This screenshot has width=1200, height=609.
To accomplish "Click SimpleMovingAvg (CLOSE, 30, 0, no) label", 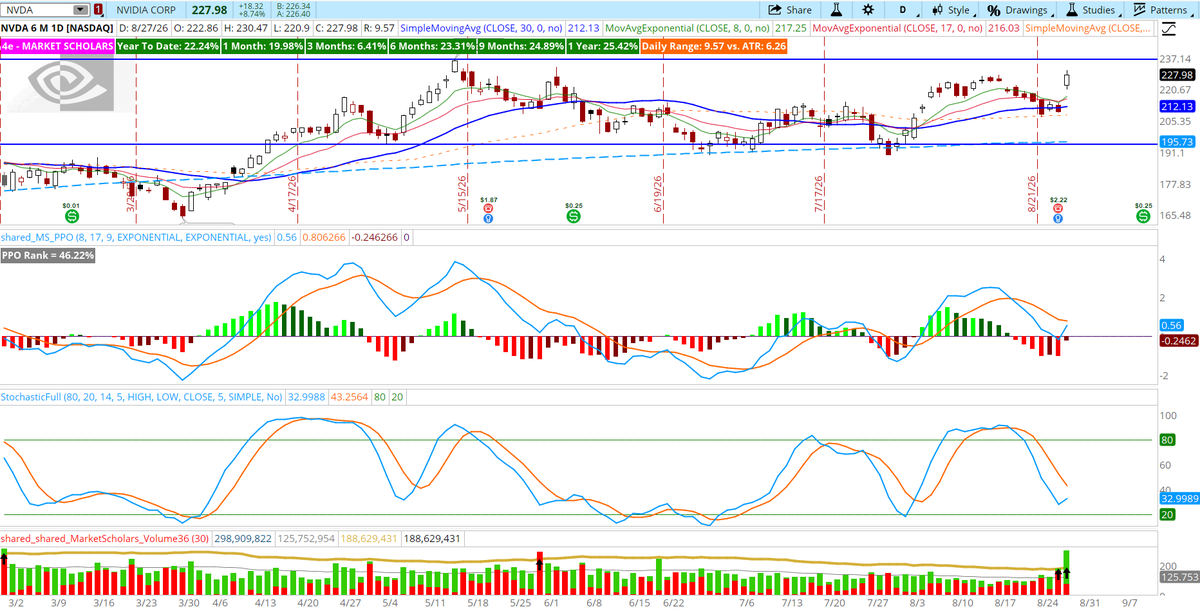I will (x=482, y=28).
